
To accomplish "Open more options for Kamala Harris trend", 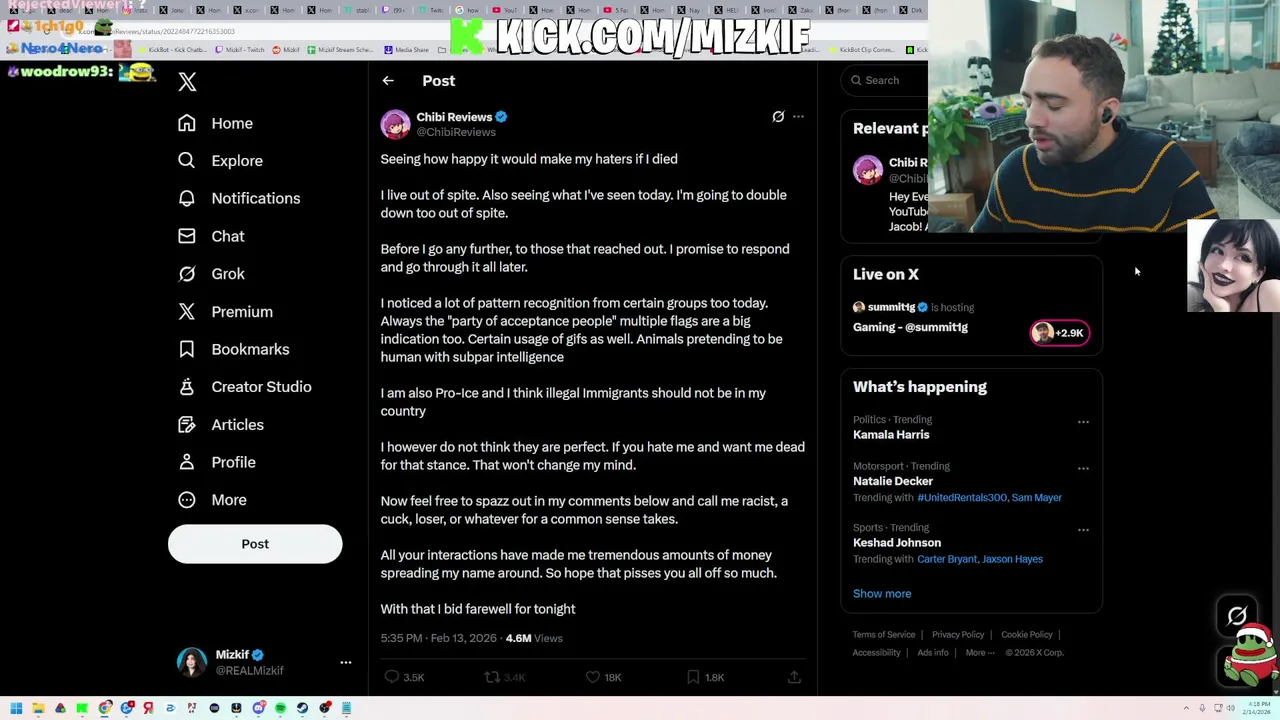I will click(1083, 422).
